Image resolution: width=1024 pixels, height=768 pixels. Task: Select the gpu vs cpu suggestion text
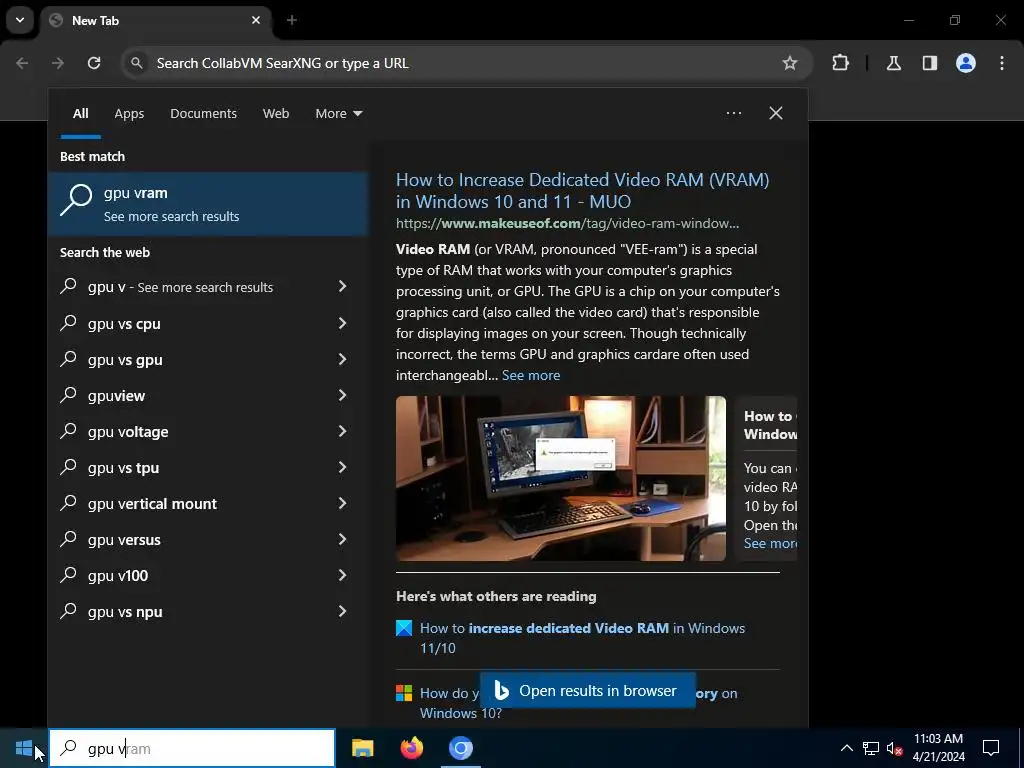pyautogui.click(x=124, y=323)
